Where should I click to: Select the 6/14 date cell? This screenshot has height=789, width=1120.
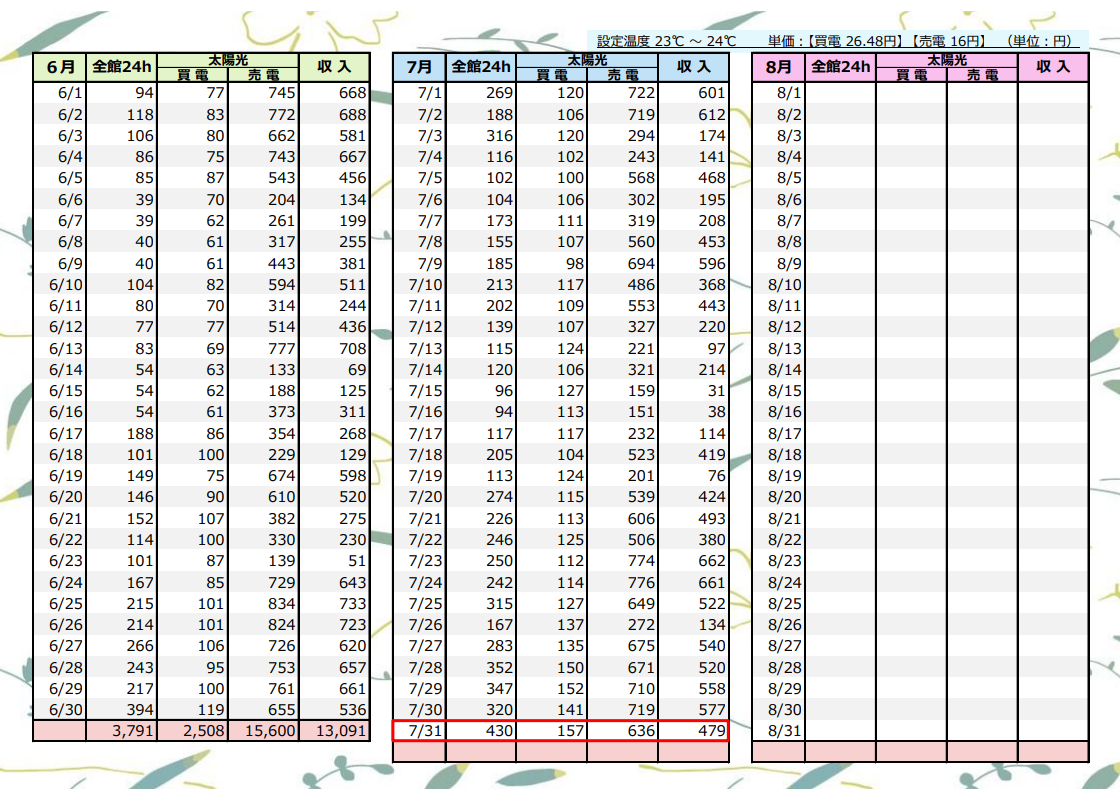coord(59,370)
